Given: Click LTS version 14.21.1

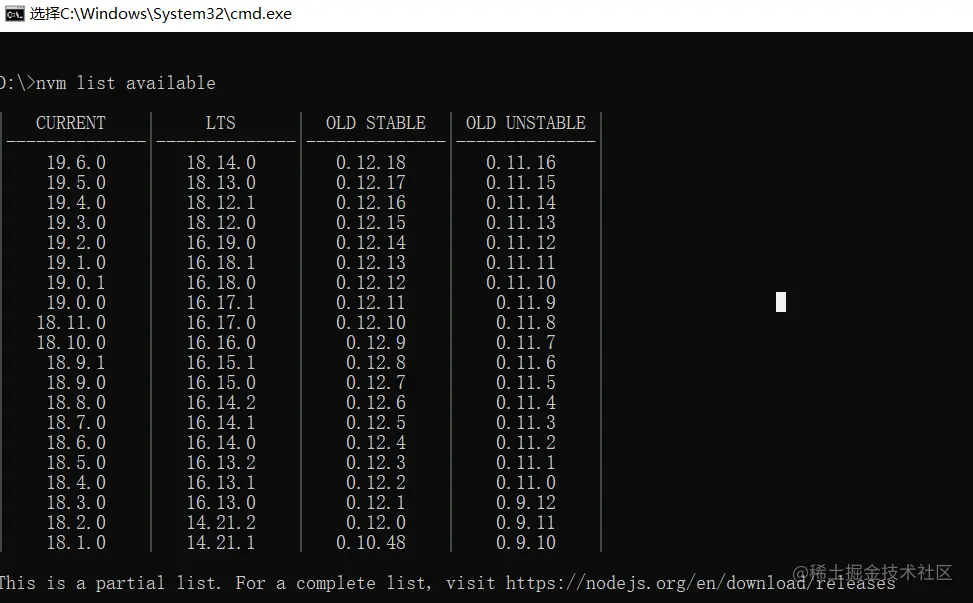Looking at the screenshot, I should 221,542.
